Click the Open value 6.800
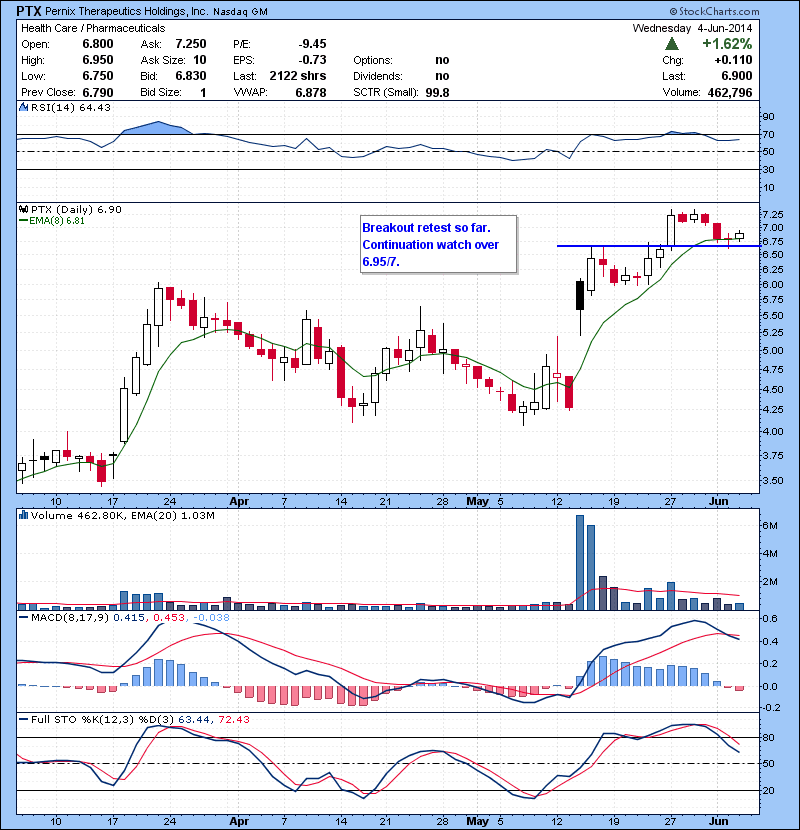This screenshot has width=800, height=830. pyautogui.click(x=98, y=44)
